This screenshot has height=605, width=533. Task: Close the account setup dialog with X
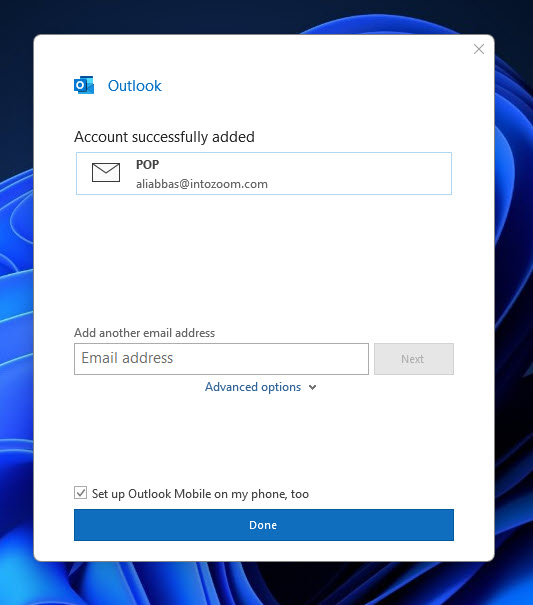[x=479, y=49]
